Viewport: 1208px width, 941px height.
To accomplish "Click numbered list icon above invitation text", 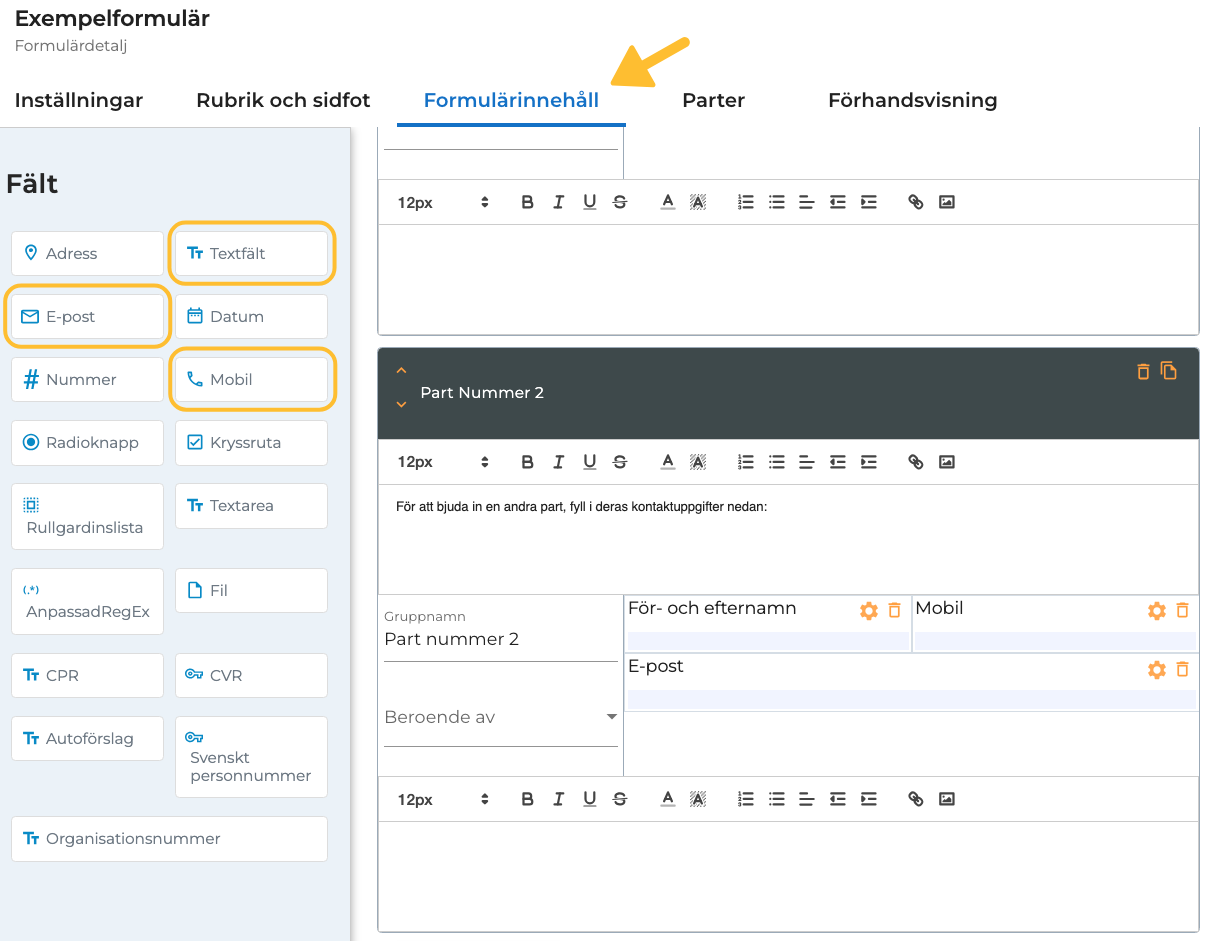I will coord(745,462).
